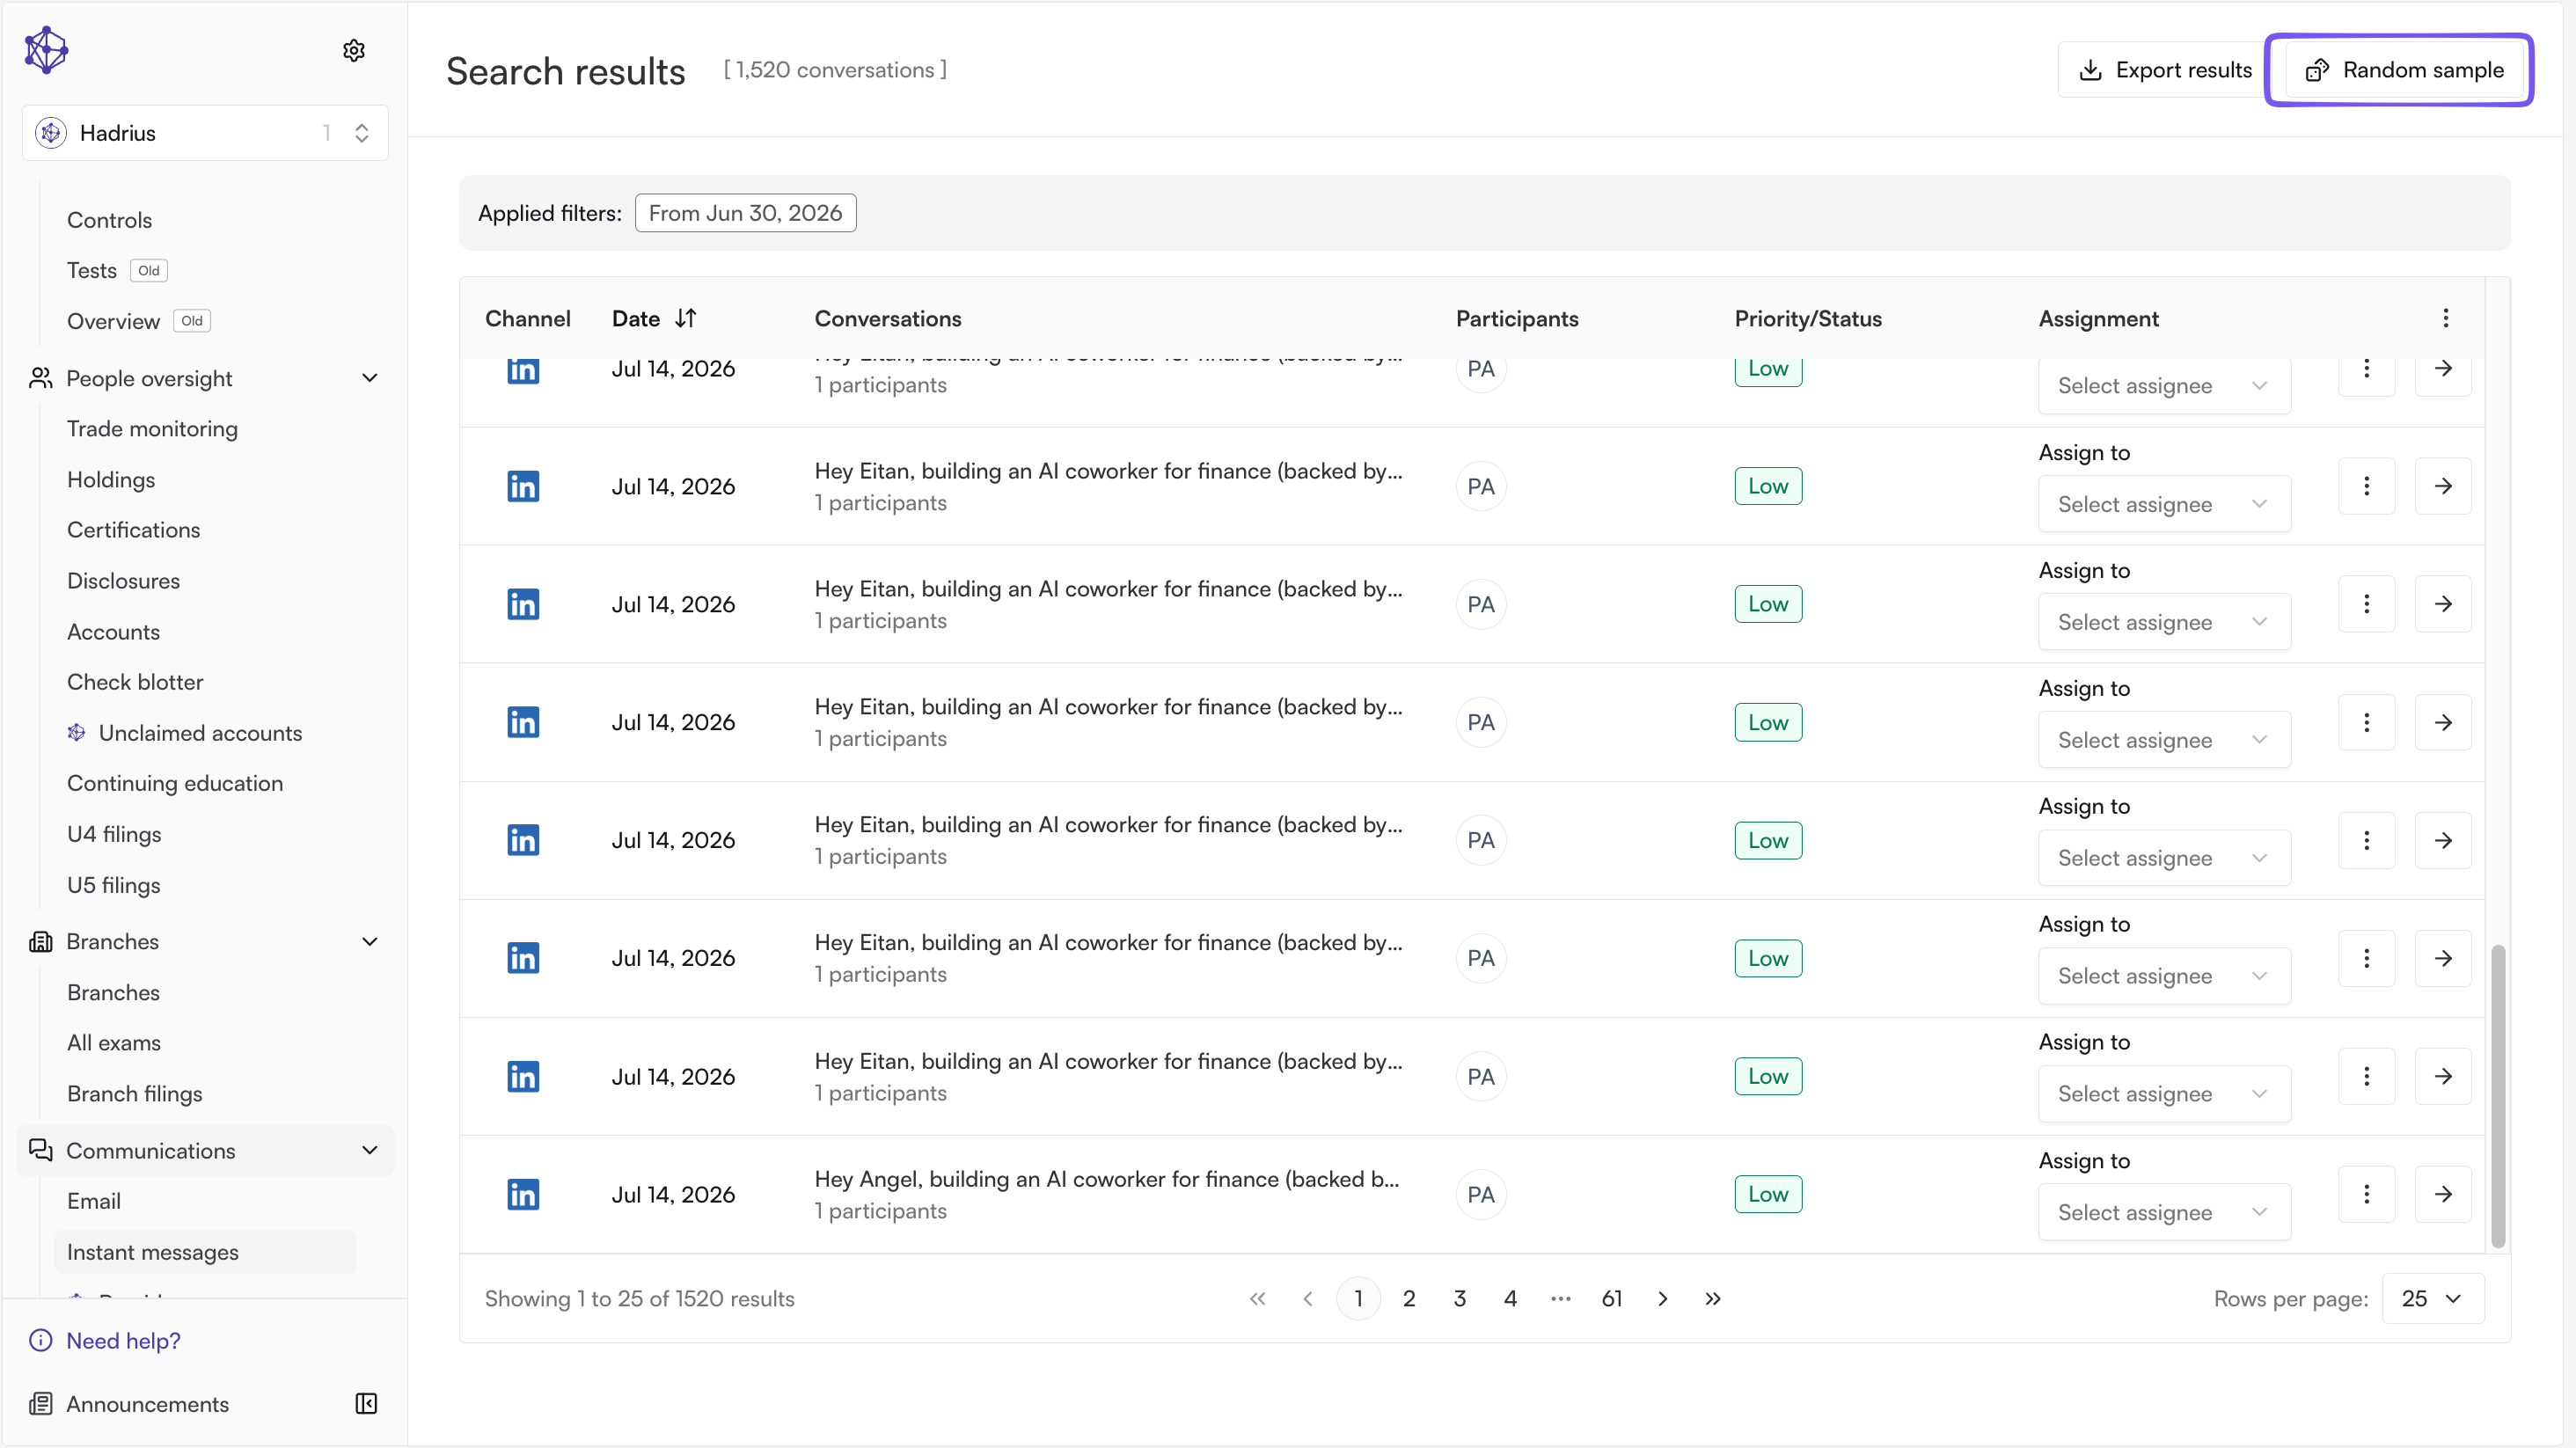
Task: Open Trade monitoring in sidebar
Action: pos(152,428)
